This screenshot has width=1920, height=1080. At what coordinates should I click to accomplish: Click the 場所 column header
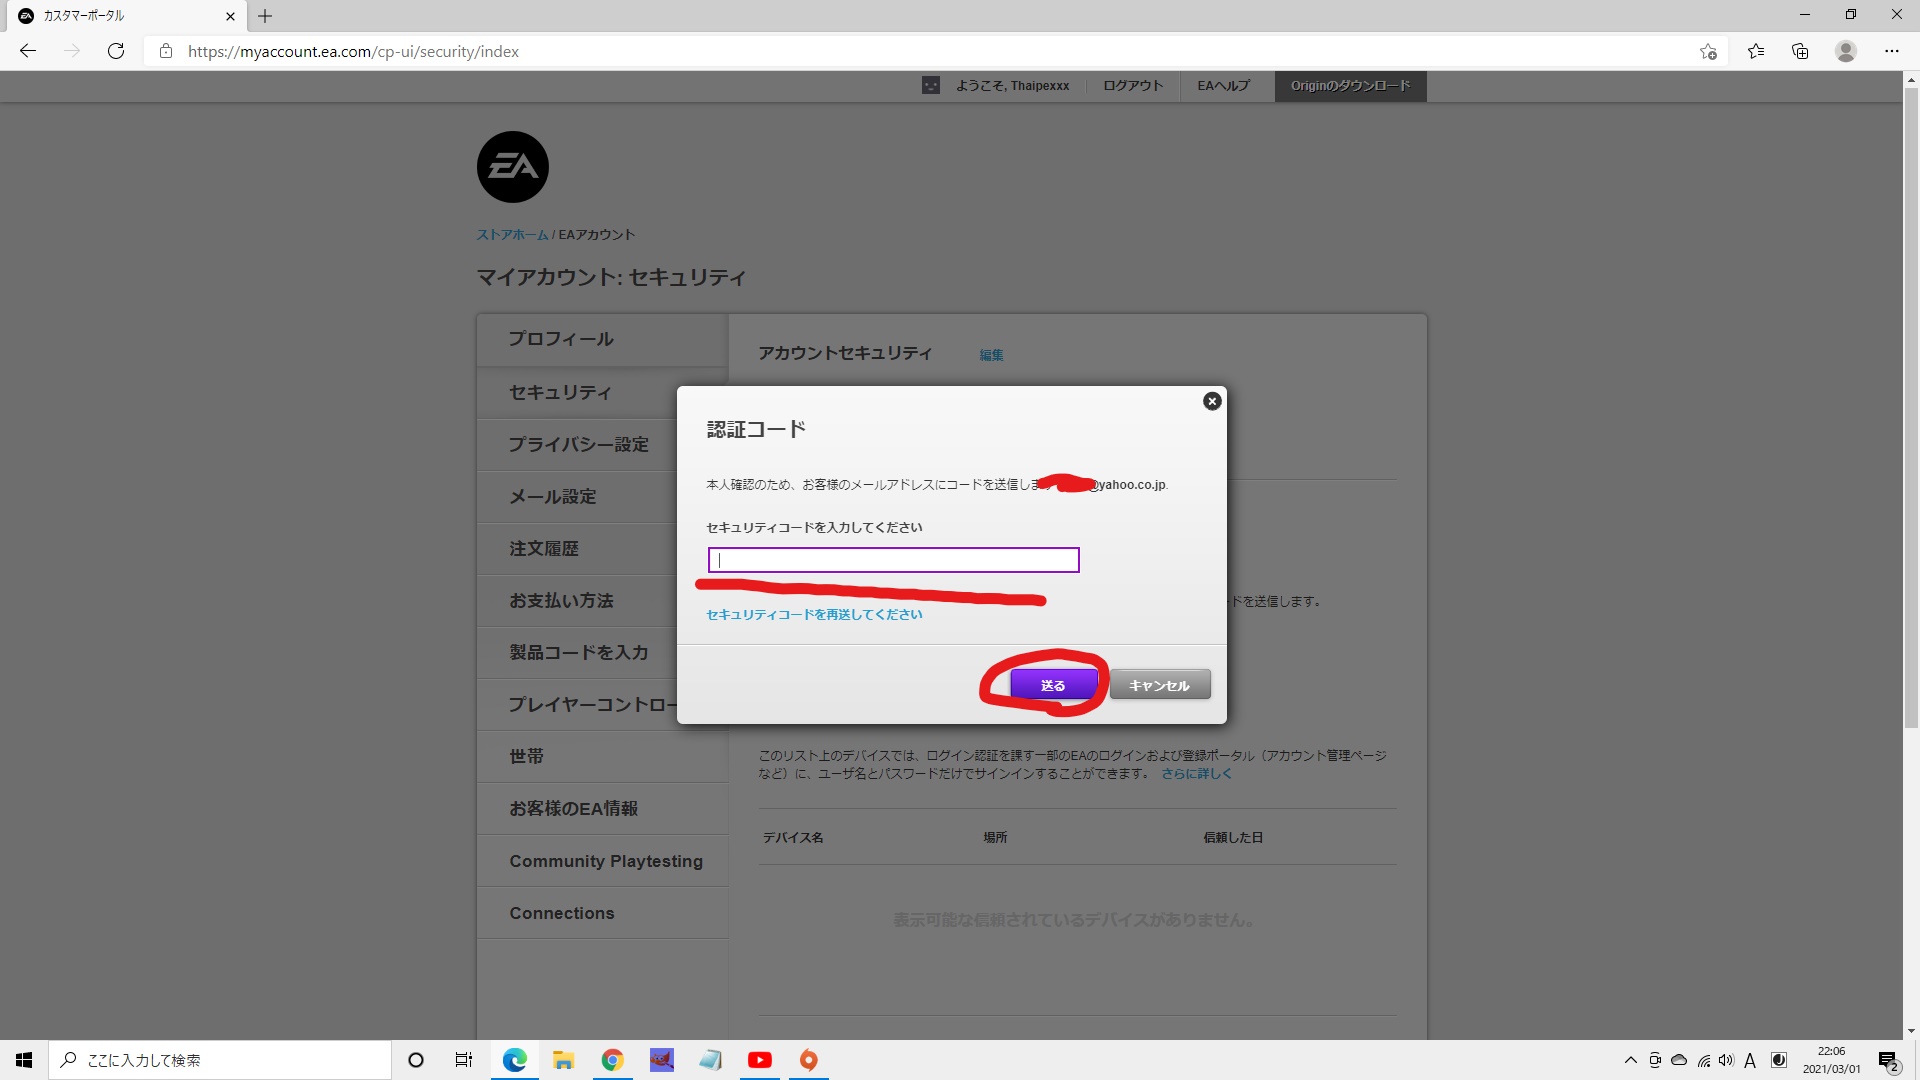[x=995, y=838]
